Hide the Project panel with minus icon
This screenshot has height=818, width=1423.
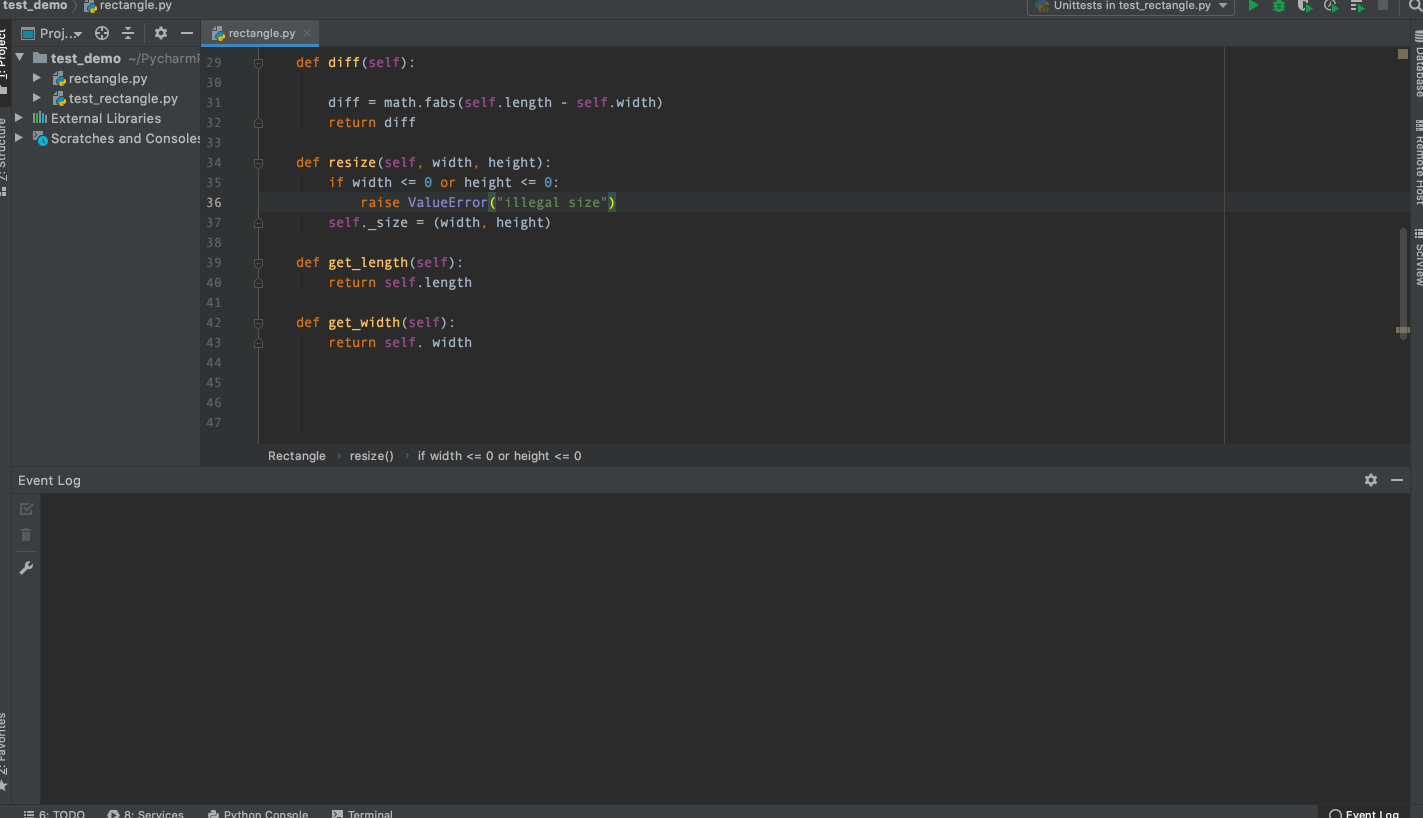pyautogui.click(x=187, y=33)
